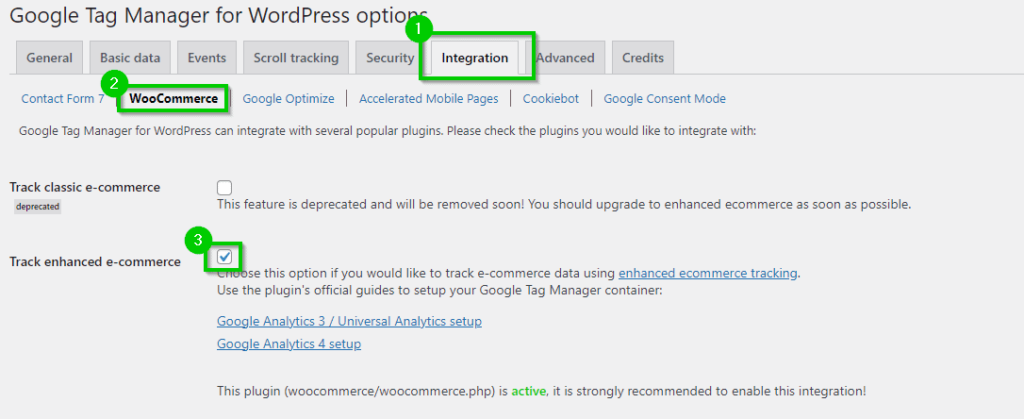
Task: Go to the Security tab
Action: pos(390,57)
